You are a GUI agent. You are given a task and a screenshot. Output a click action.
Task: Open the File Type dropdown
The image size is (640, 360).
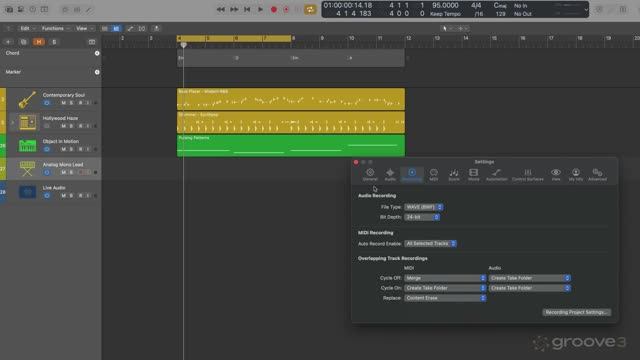424,207
